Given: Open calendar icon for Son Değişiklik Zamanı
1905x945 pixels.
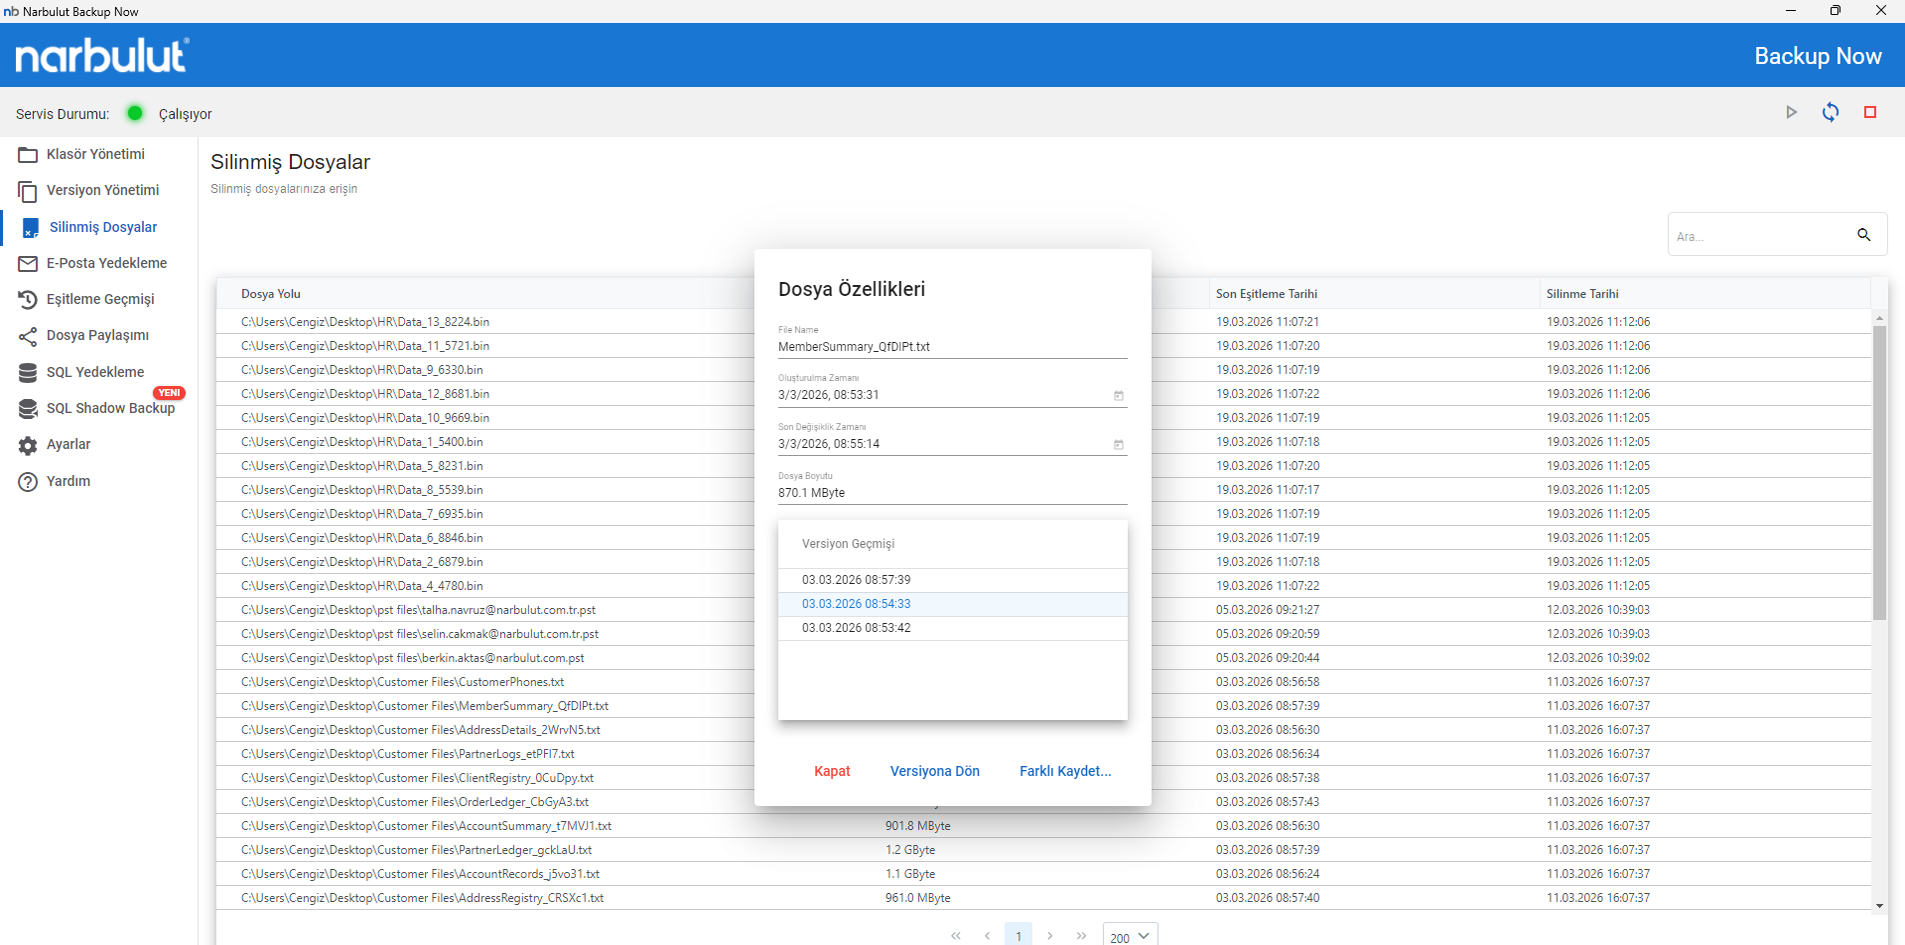Looking at the screenshot, I should 1118,445.
